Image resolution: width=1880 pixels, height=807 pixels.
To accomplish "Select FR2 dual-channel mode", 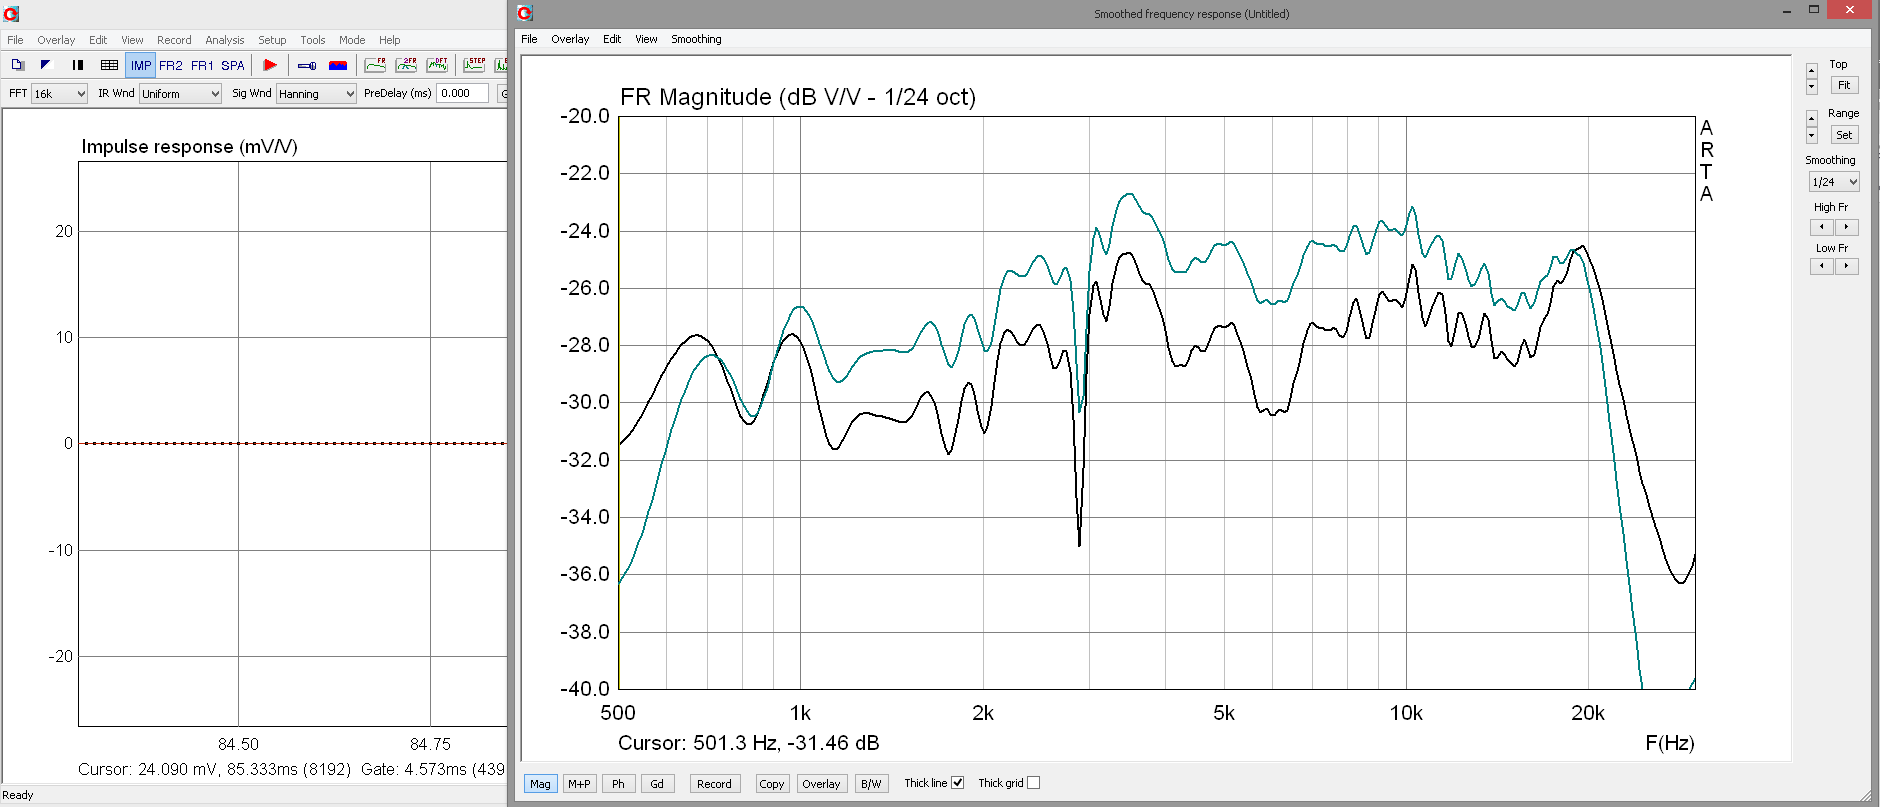I will [171, 65].
